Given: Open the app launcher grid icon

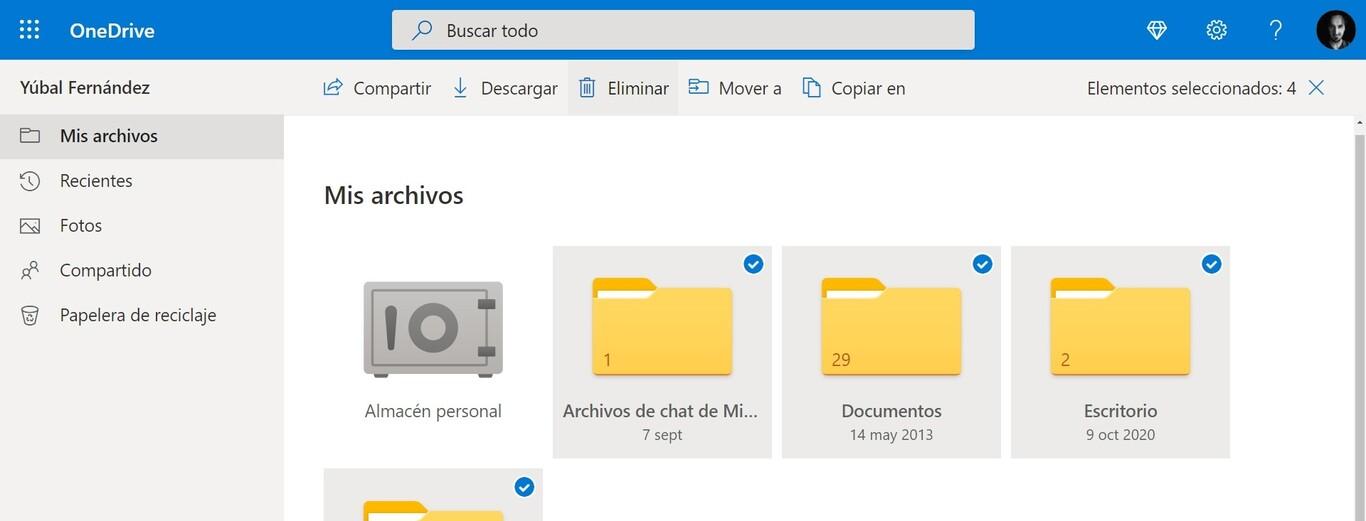Looking at the screenshot, I should [30, 30].
